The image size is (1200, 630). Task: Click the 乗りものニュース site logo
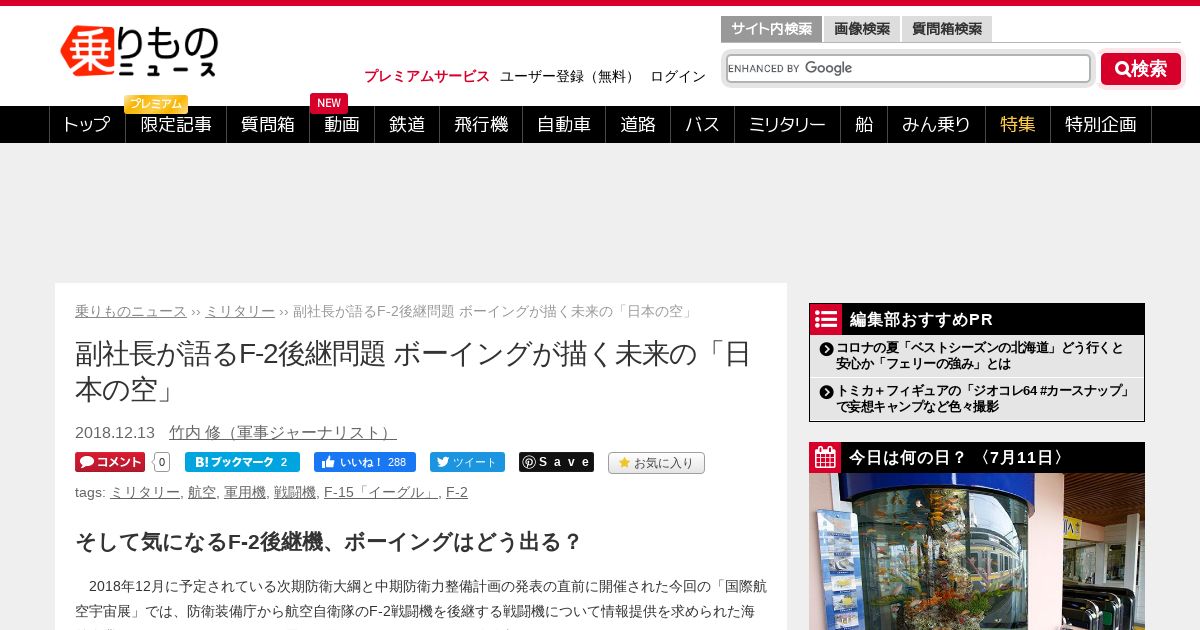coord(139,51)
